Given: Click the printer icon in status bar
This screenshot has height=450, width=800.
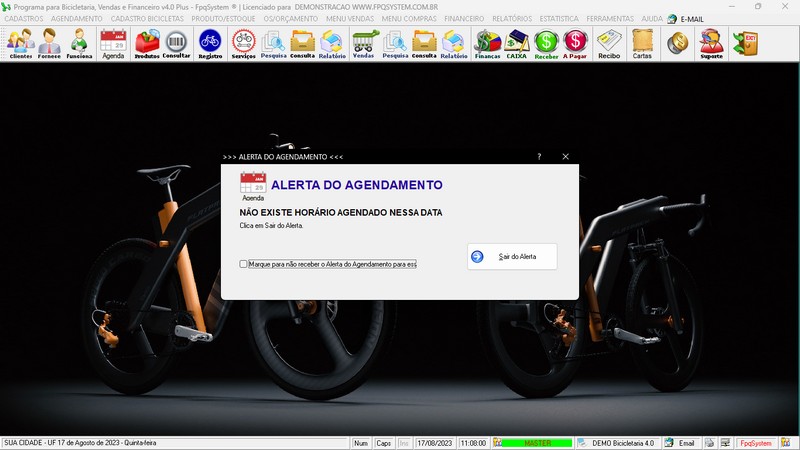Looking at the screenshot, I should pyautogui.click(x=709, y=443).
